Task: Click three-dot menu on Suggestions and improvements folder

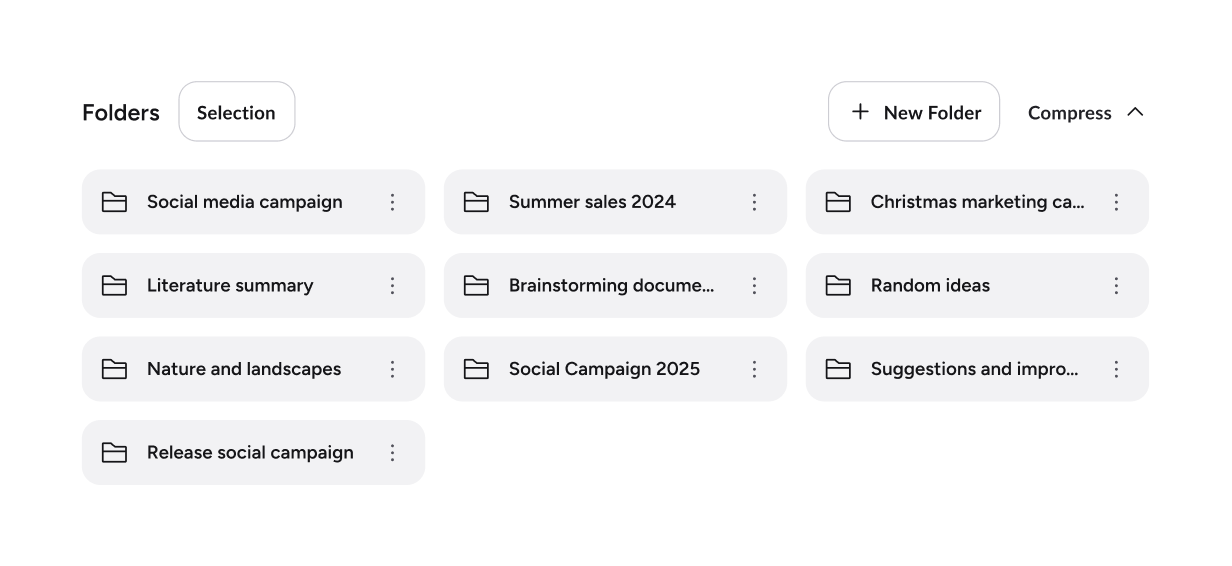Action: 1116,369
